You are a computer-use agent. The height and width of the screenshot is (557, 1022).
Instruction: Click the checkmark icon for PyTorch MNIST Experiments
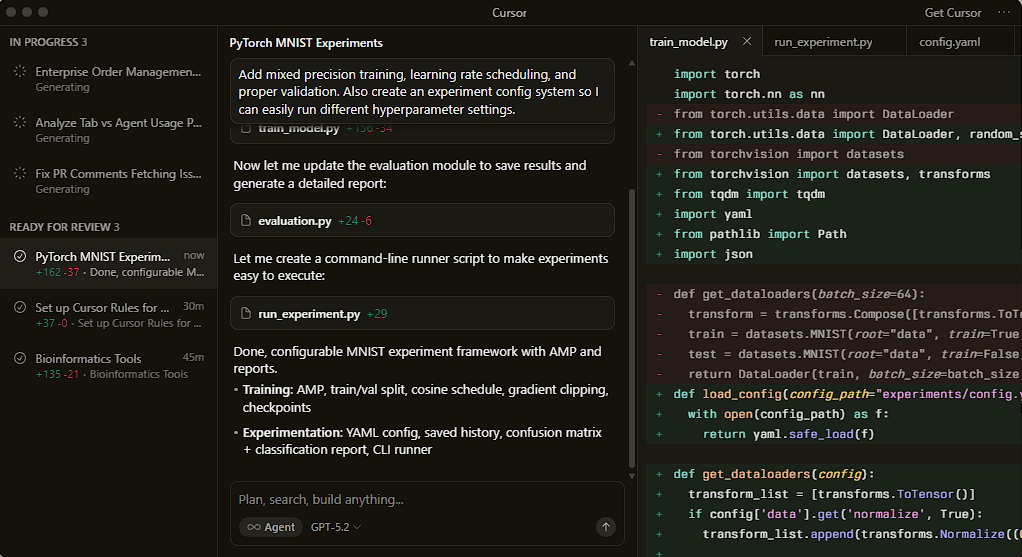pos(20,257)
